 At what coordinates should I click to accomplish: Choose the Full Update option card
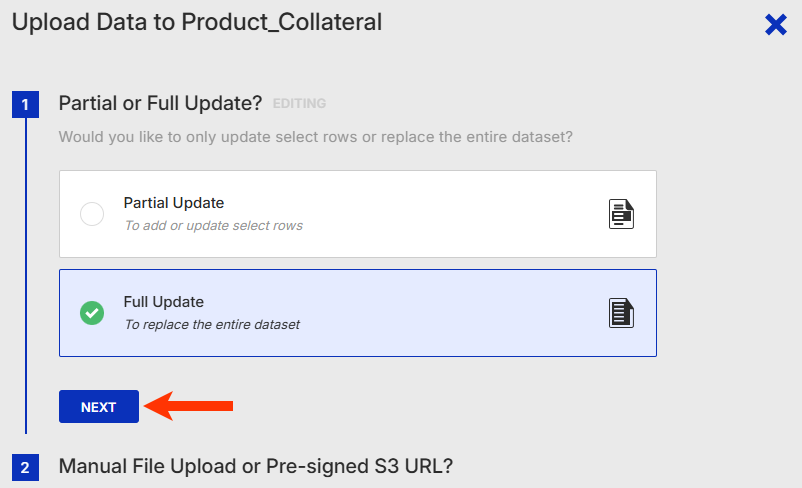tap(358, 313)
